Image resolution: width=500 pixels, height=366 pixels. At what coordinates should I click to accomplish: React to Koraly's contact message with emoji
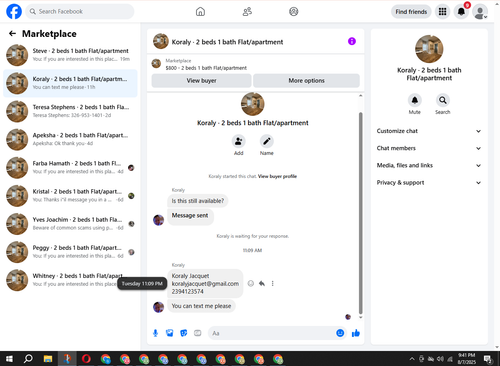click(x=251, y=283)
